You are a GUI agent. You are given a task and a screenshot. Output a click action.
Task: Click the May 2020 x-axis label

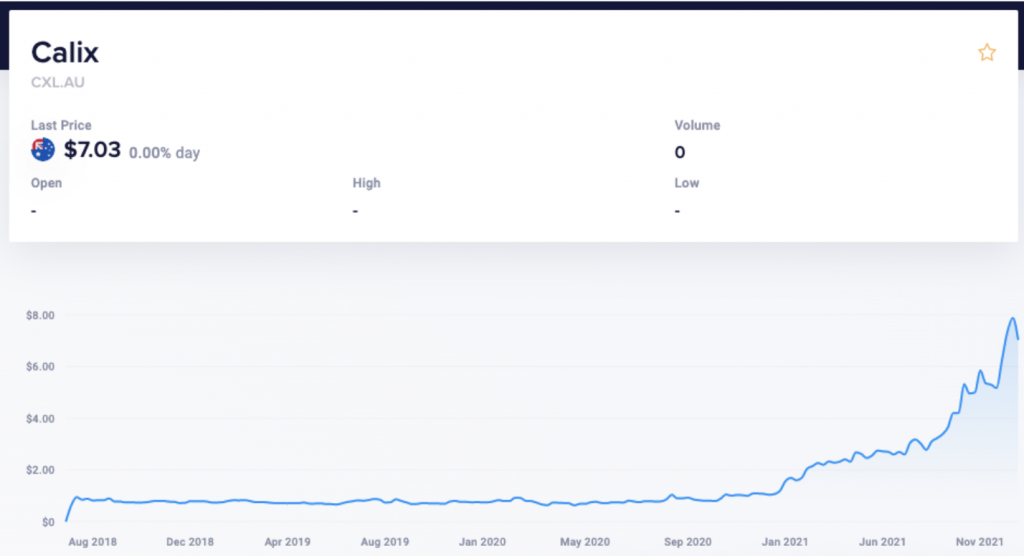584,542
